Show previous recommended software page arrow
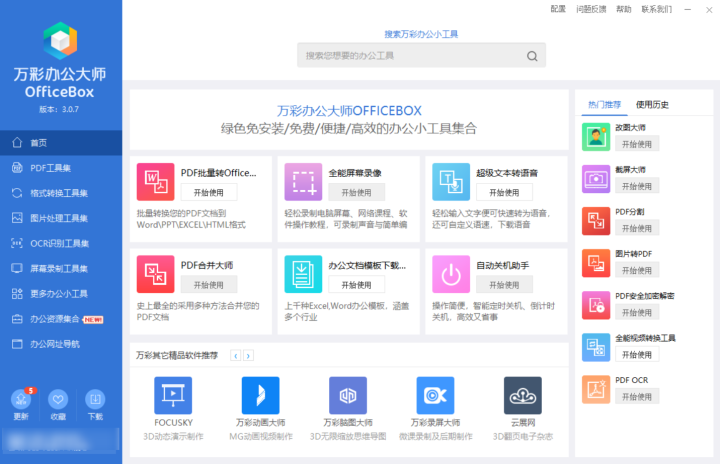Screen dimensions: 720x464 tap(236, 356)
